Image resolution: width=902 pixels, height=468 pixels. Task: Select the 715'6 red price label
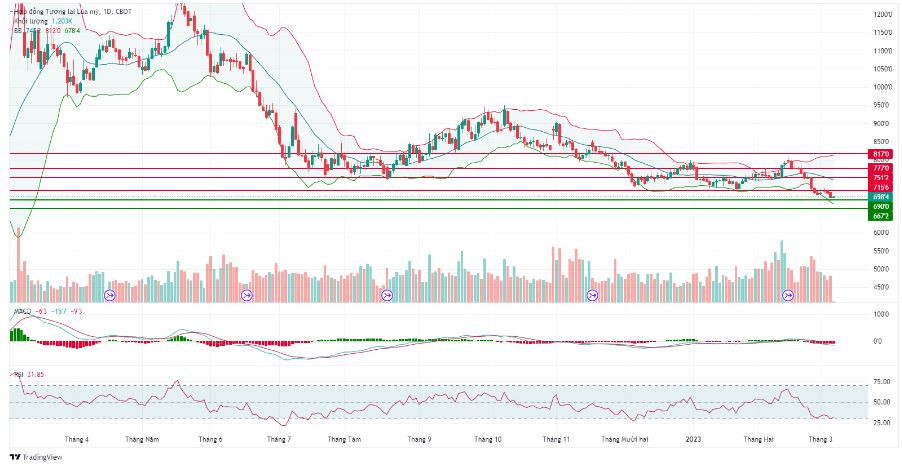881,187
